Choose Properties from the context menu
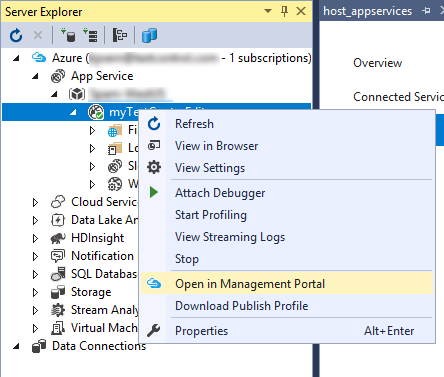 [x=287, y=331]
